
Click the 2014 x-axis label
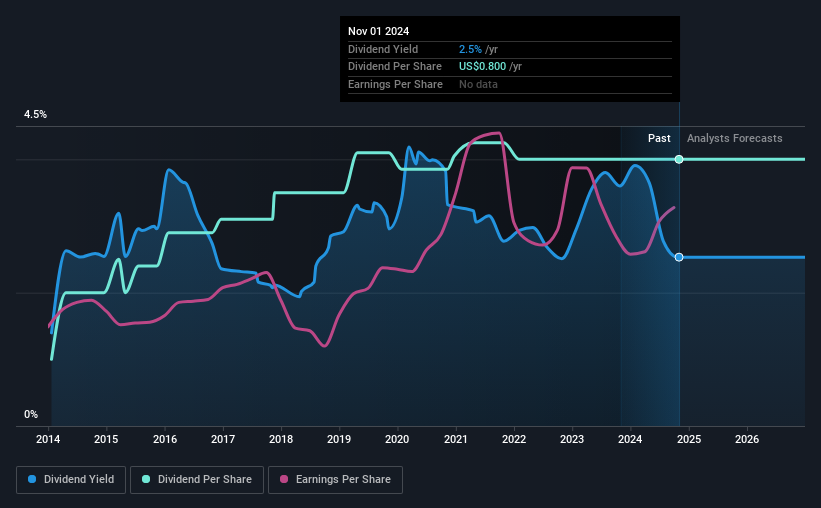48,439
